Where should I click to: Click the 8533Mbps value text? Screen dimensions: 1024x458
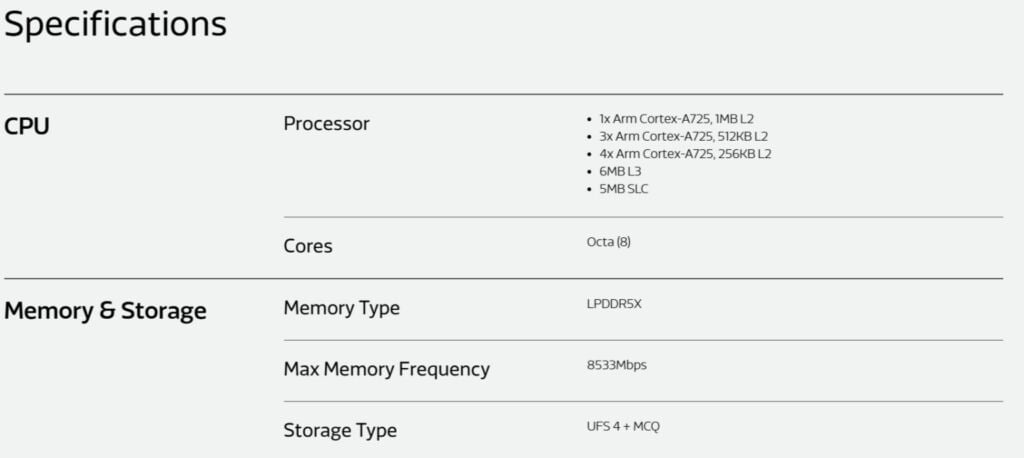616,365
